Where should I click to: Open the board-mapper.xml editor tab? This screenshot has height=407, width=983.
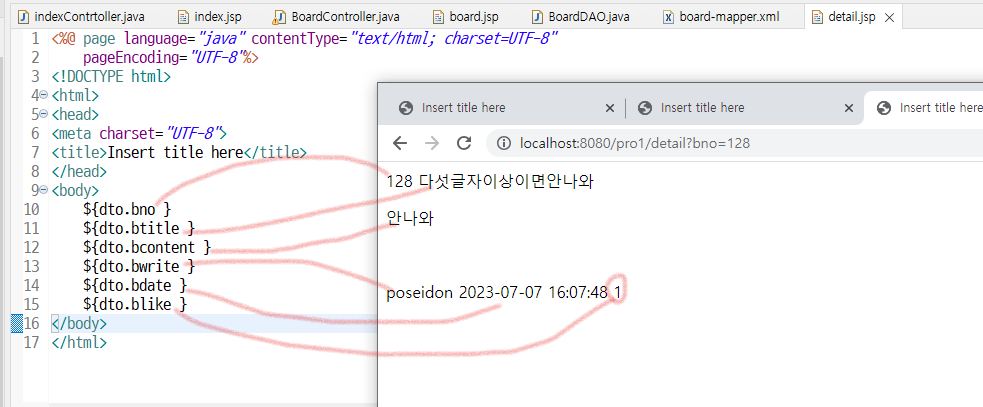point(721,16)
